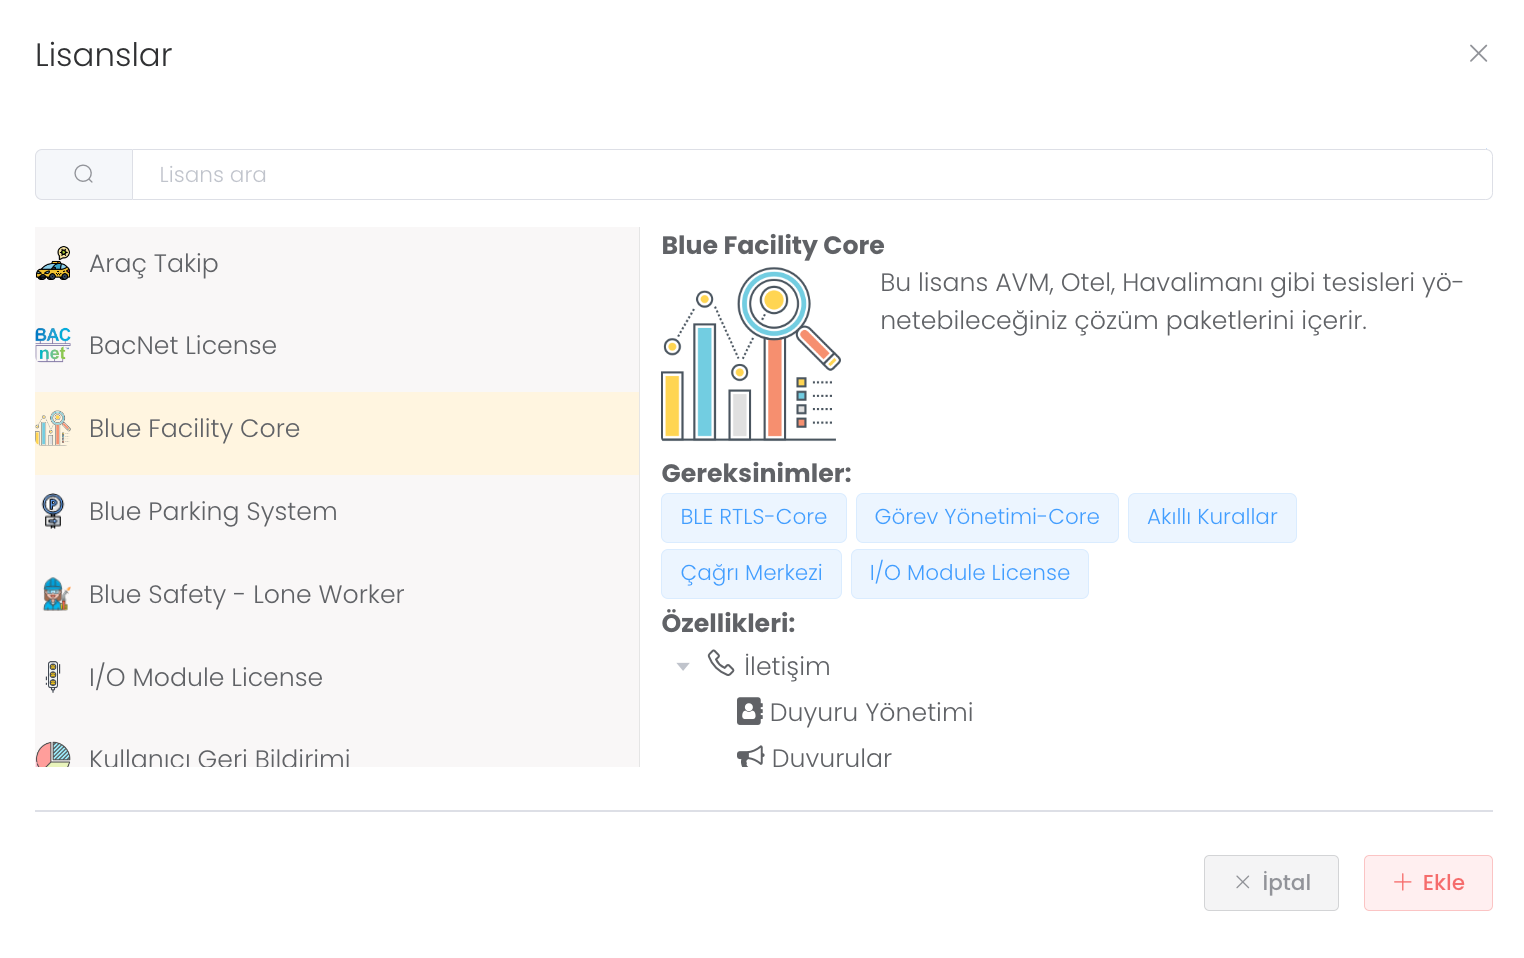
Task: Click the Blue Parking System icon
Action: coord(53,511)
